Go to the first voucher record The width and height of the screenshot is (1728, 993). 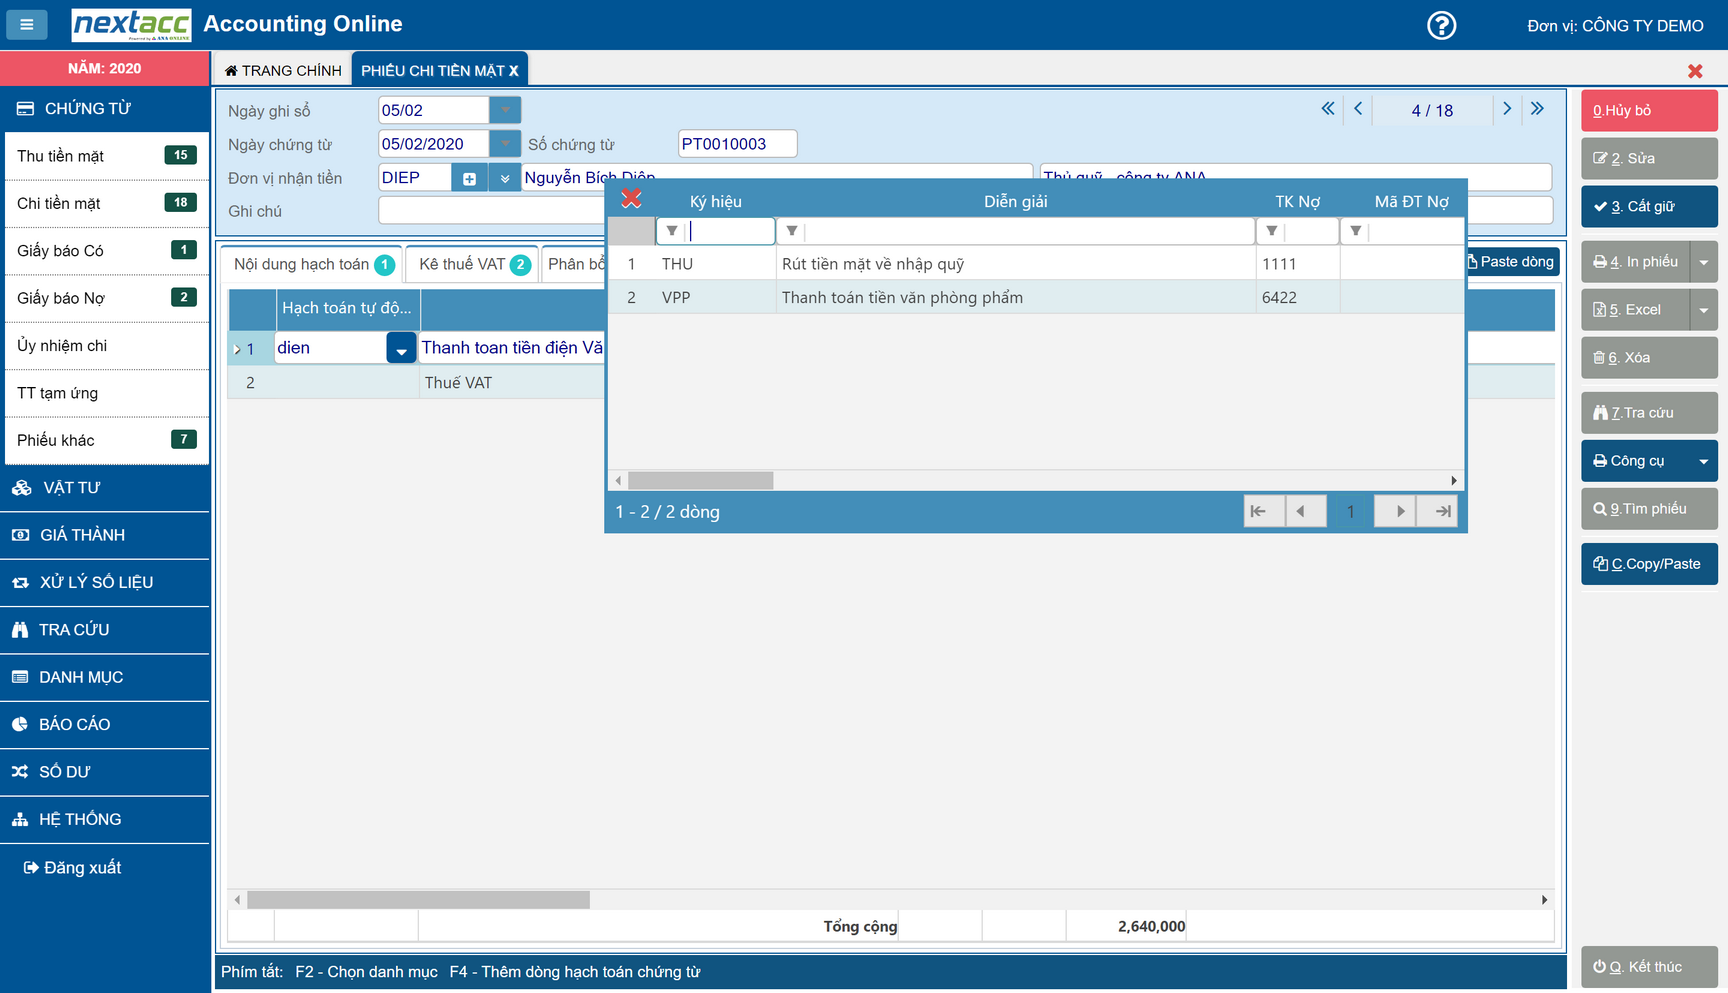(1327, 109)
